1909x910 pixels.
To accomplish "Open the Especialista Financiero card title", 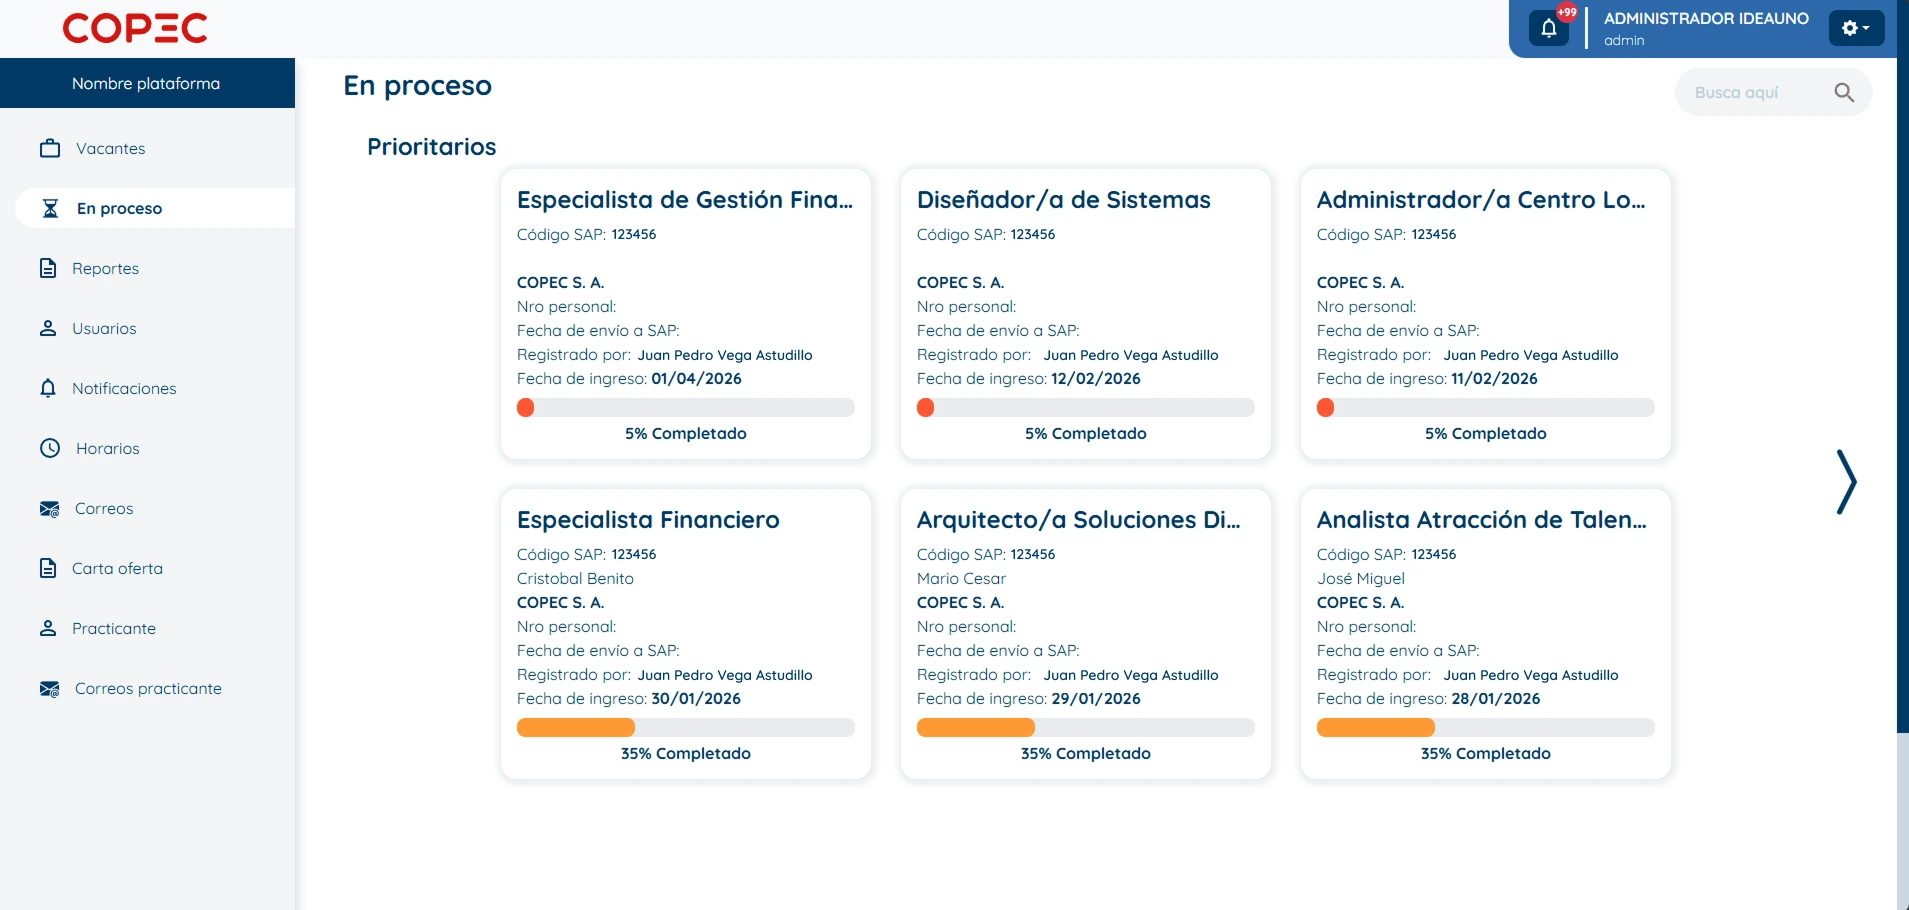I will (648, 520).
